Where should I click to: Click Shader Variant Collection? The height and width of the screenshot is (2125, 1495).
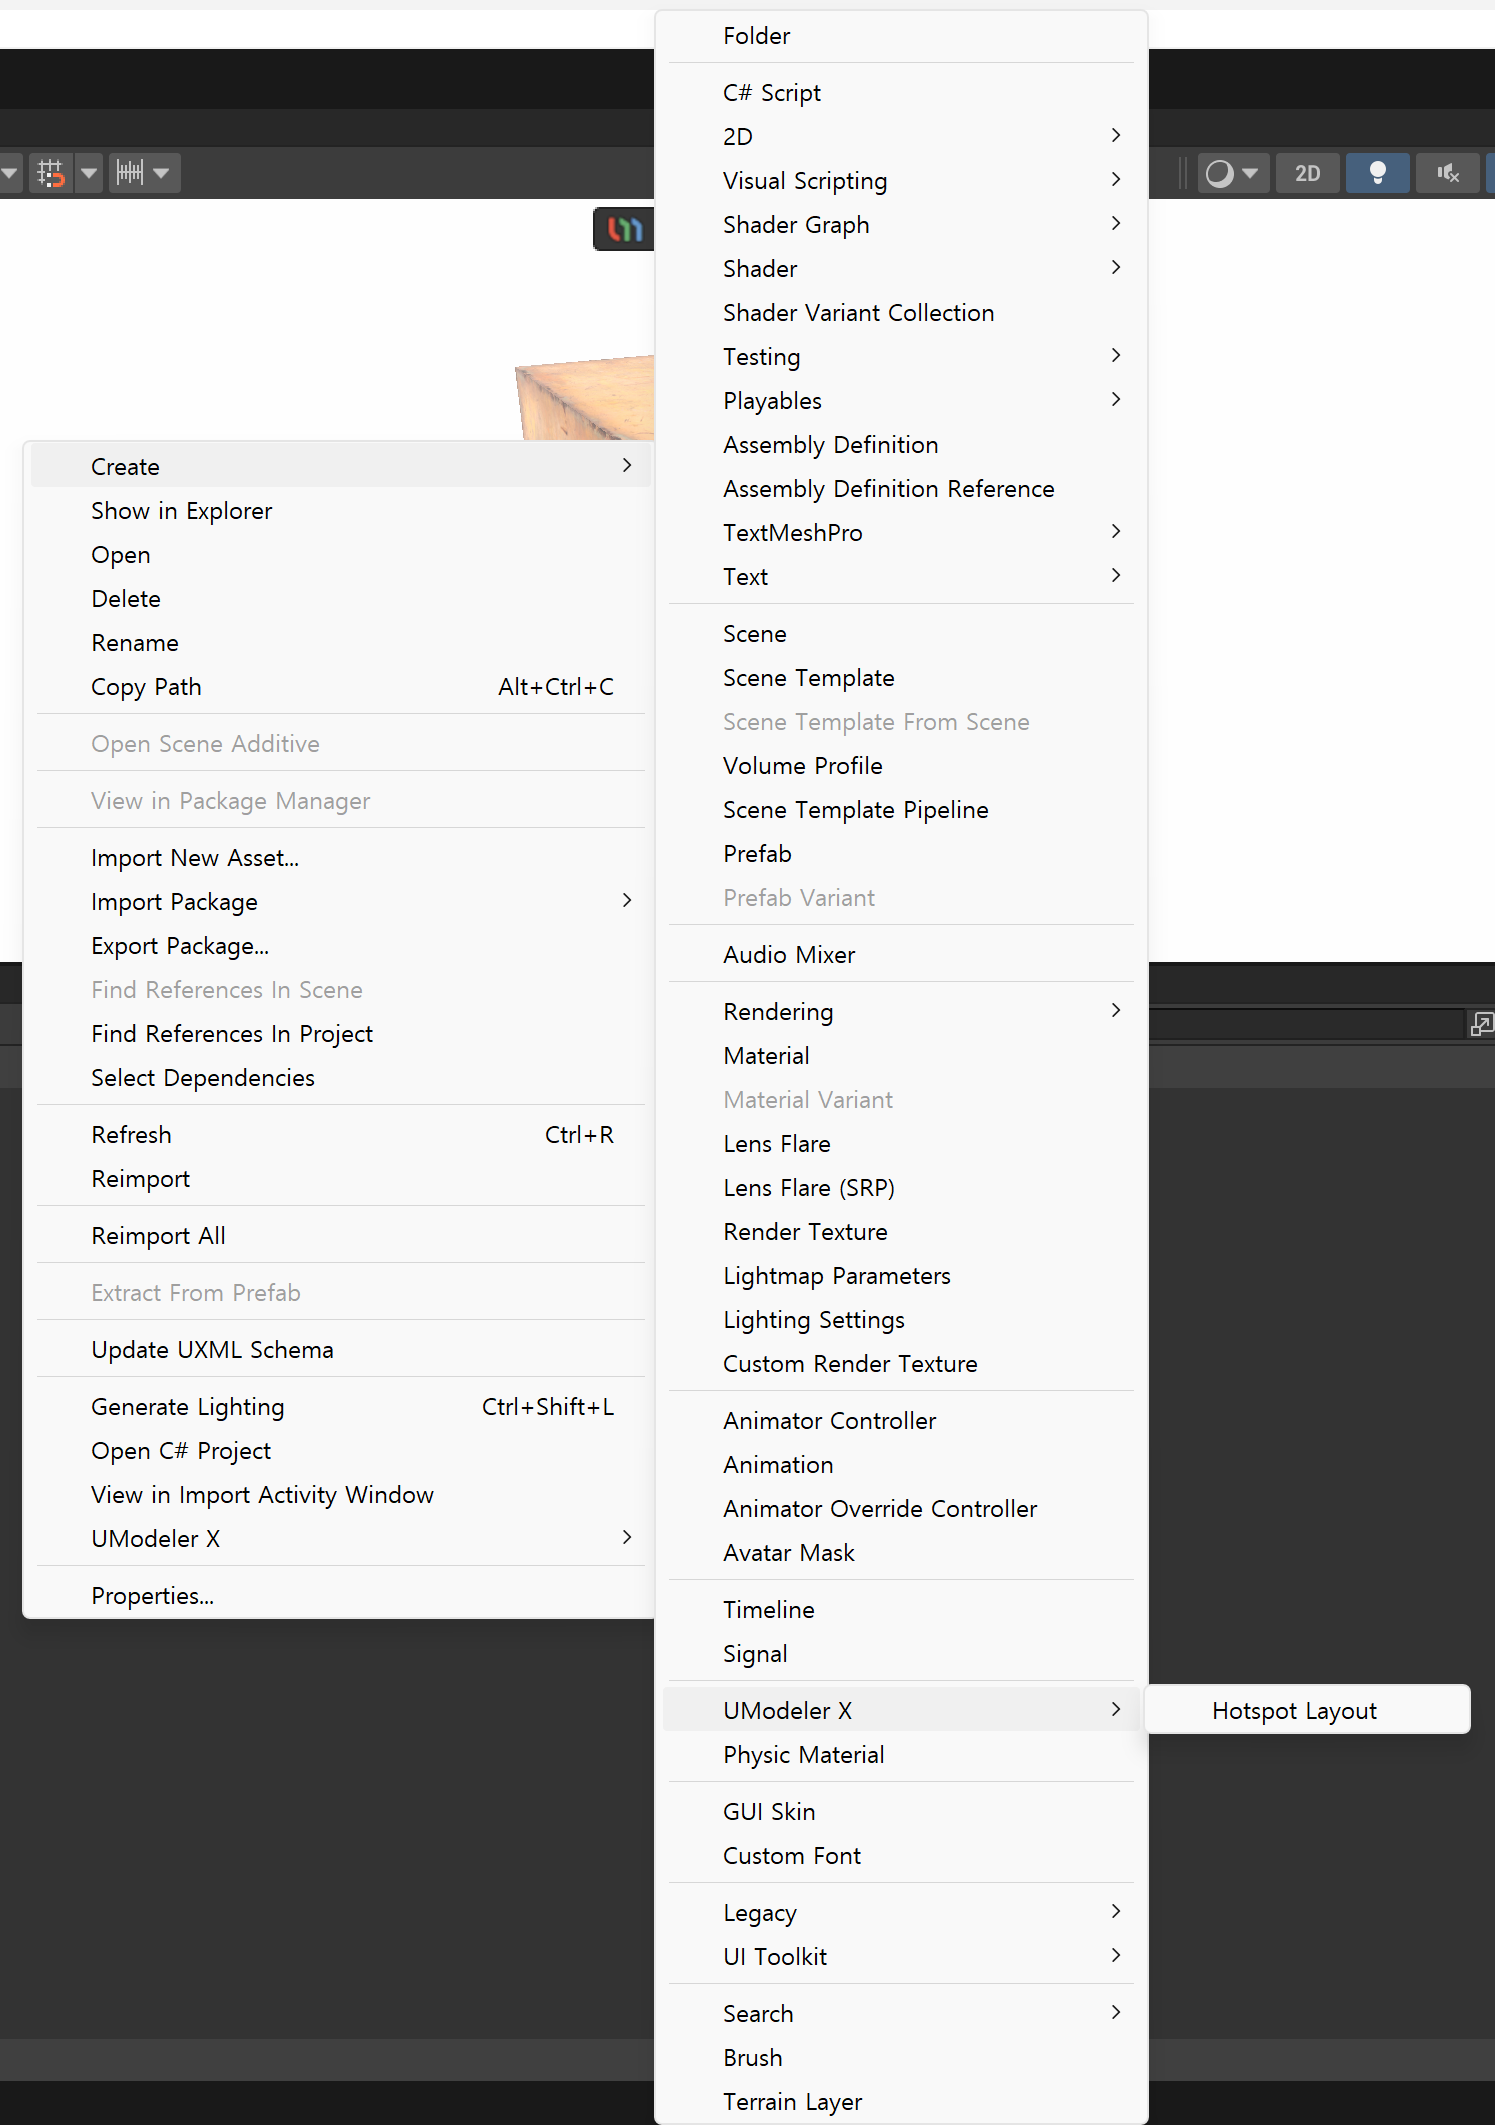901,313
